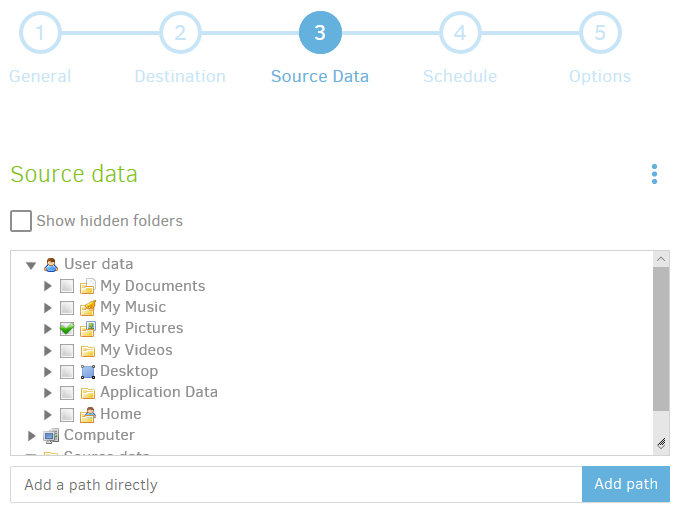Click the My Pictures folder icon
680x512 pixels.
[x=88, y=328]
